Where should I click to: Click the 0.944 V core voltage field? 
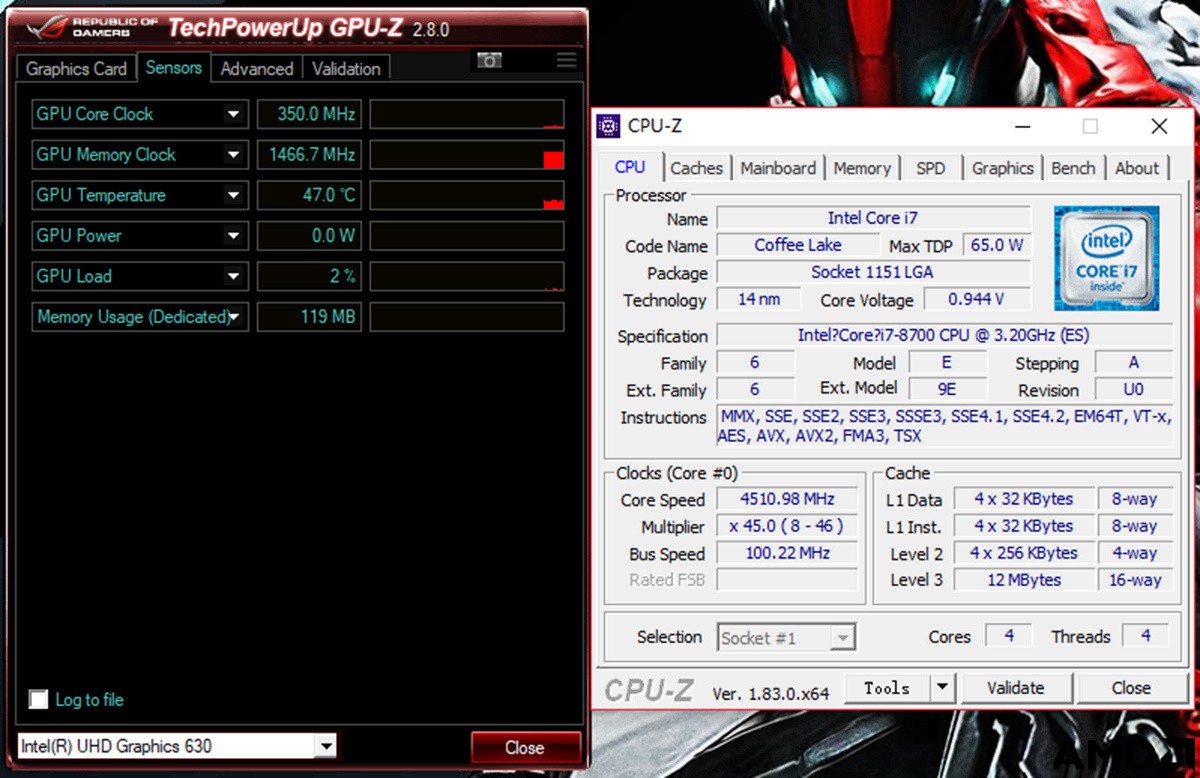click(x=976, y=299)
